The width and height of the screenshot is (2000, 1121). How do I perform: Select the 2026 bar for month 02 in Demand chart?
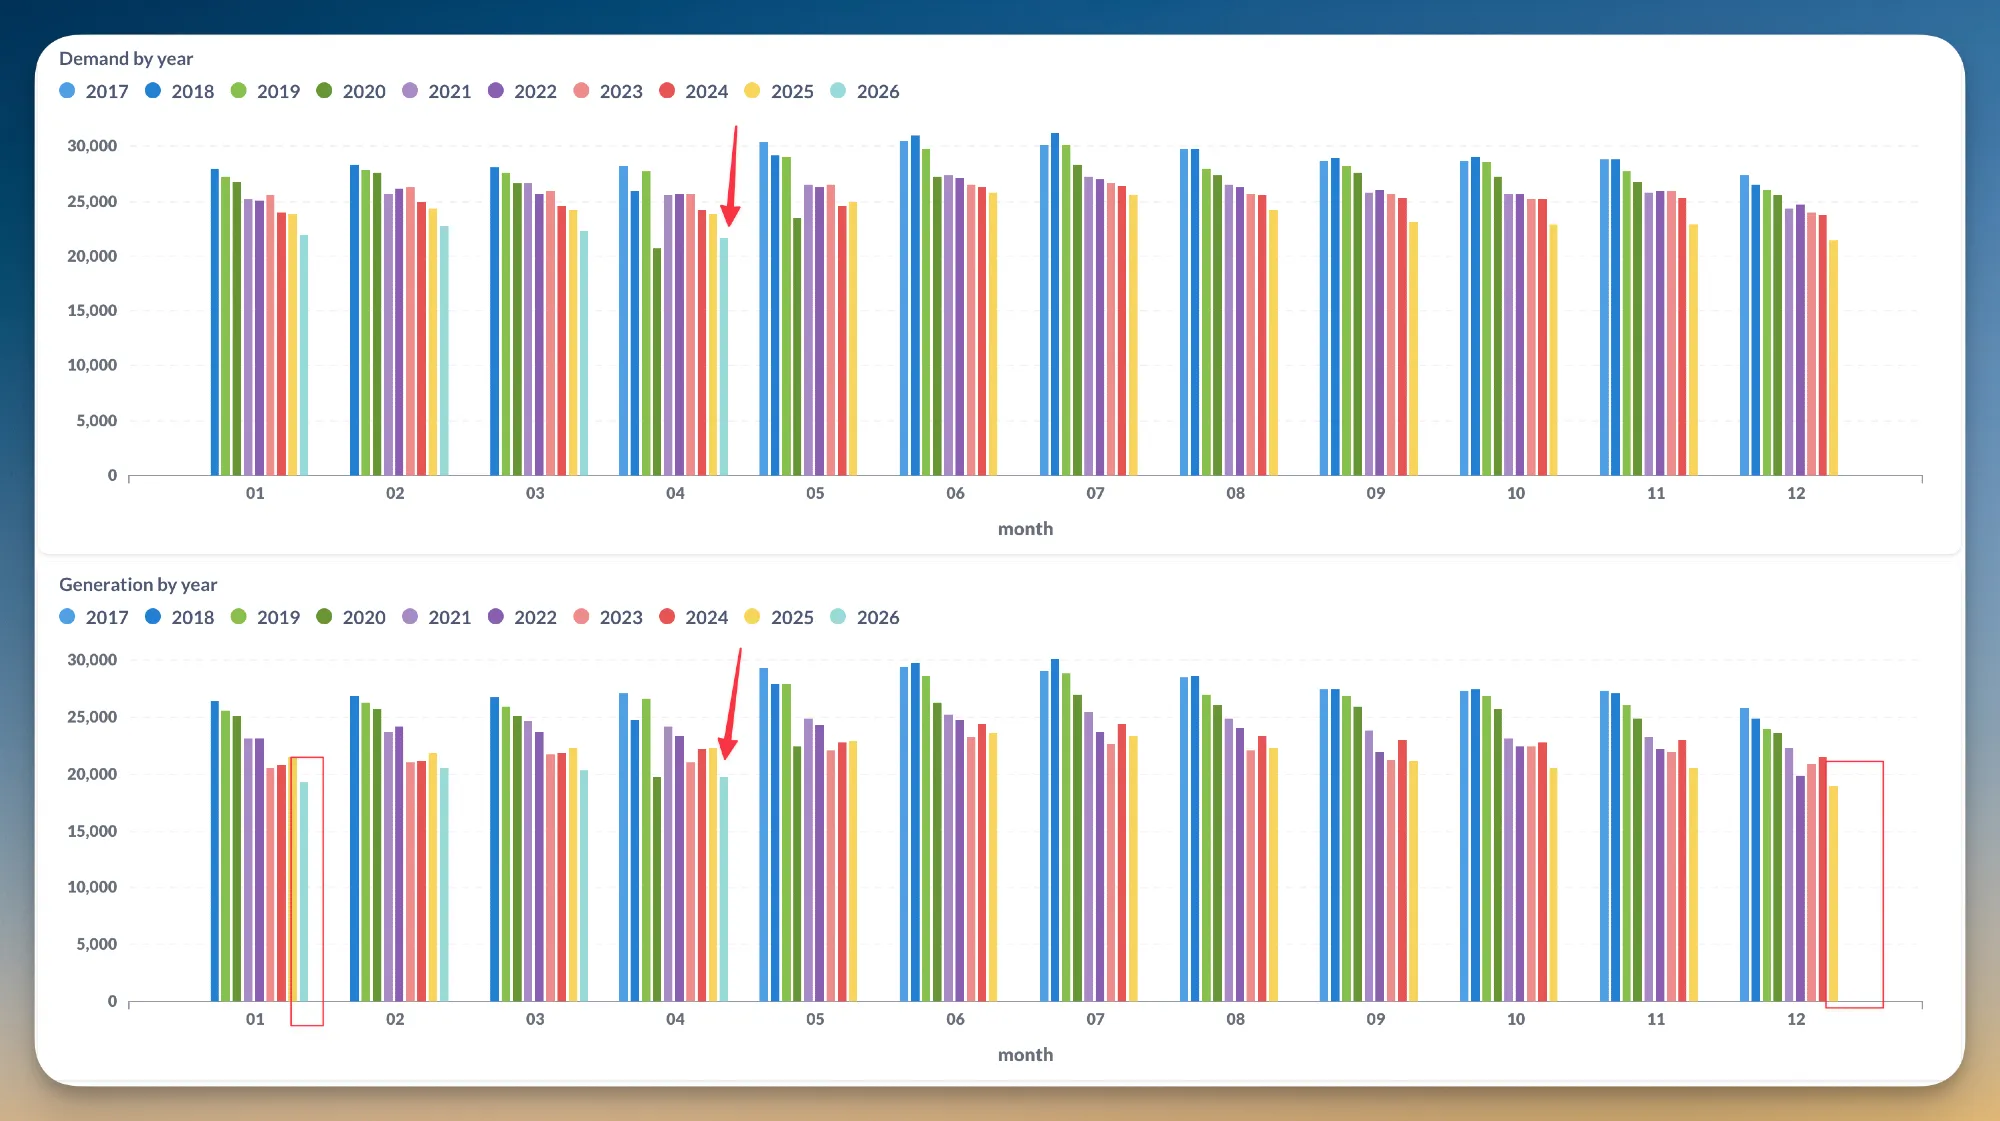click(x=444, y=351)
